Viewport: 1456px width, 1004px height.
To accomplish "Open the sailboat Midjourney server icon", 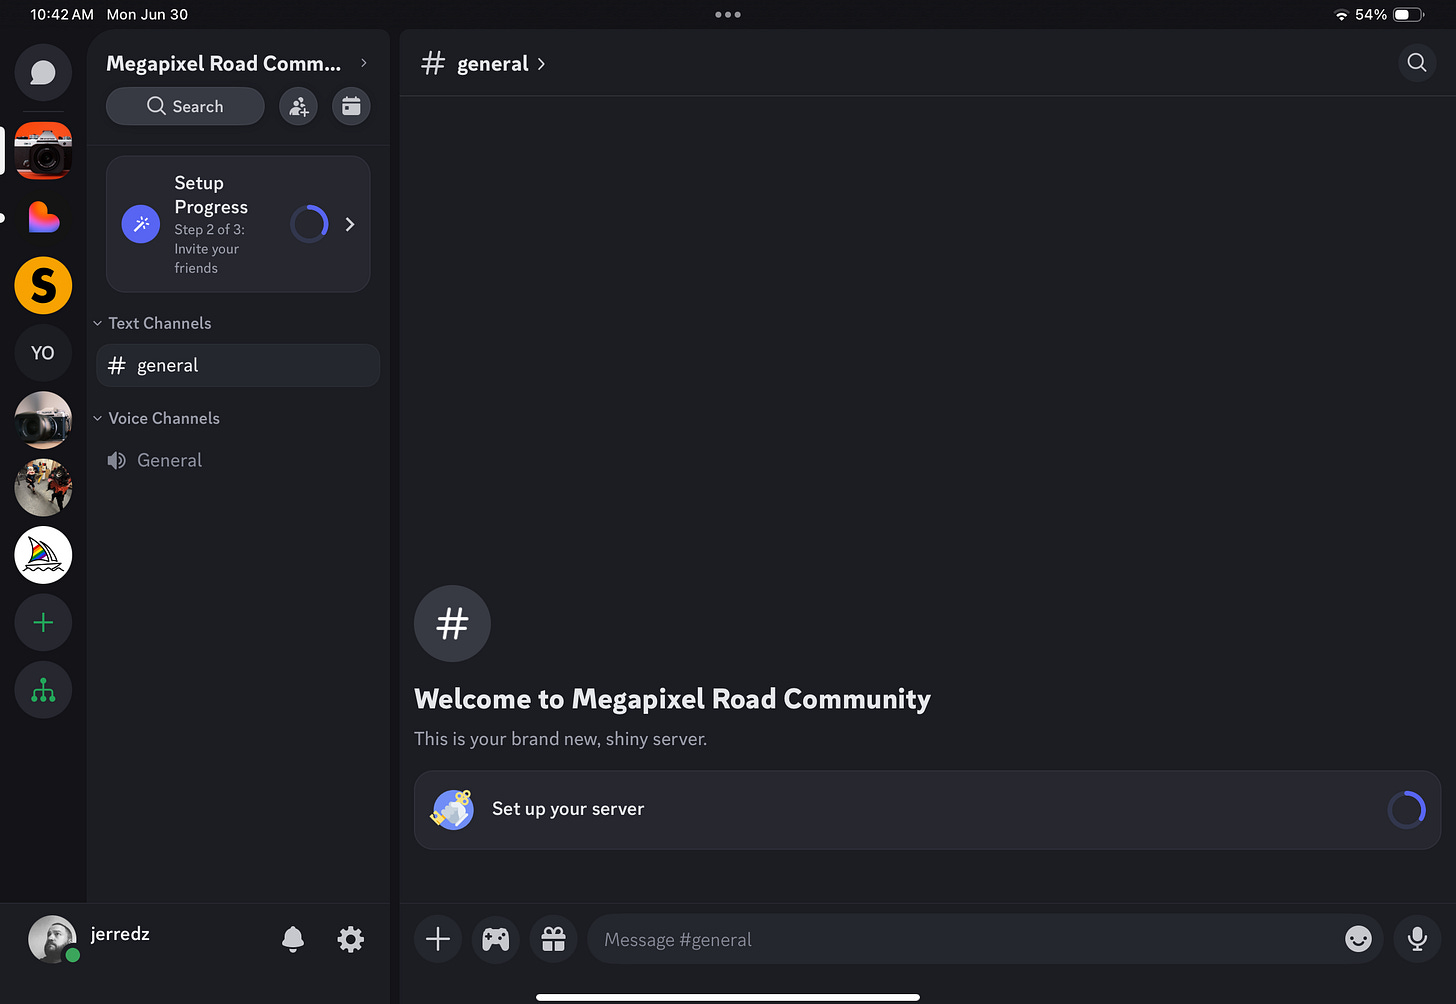I will (43, 555).
